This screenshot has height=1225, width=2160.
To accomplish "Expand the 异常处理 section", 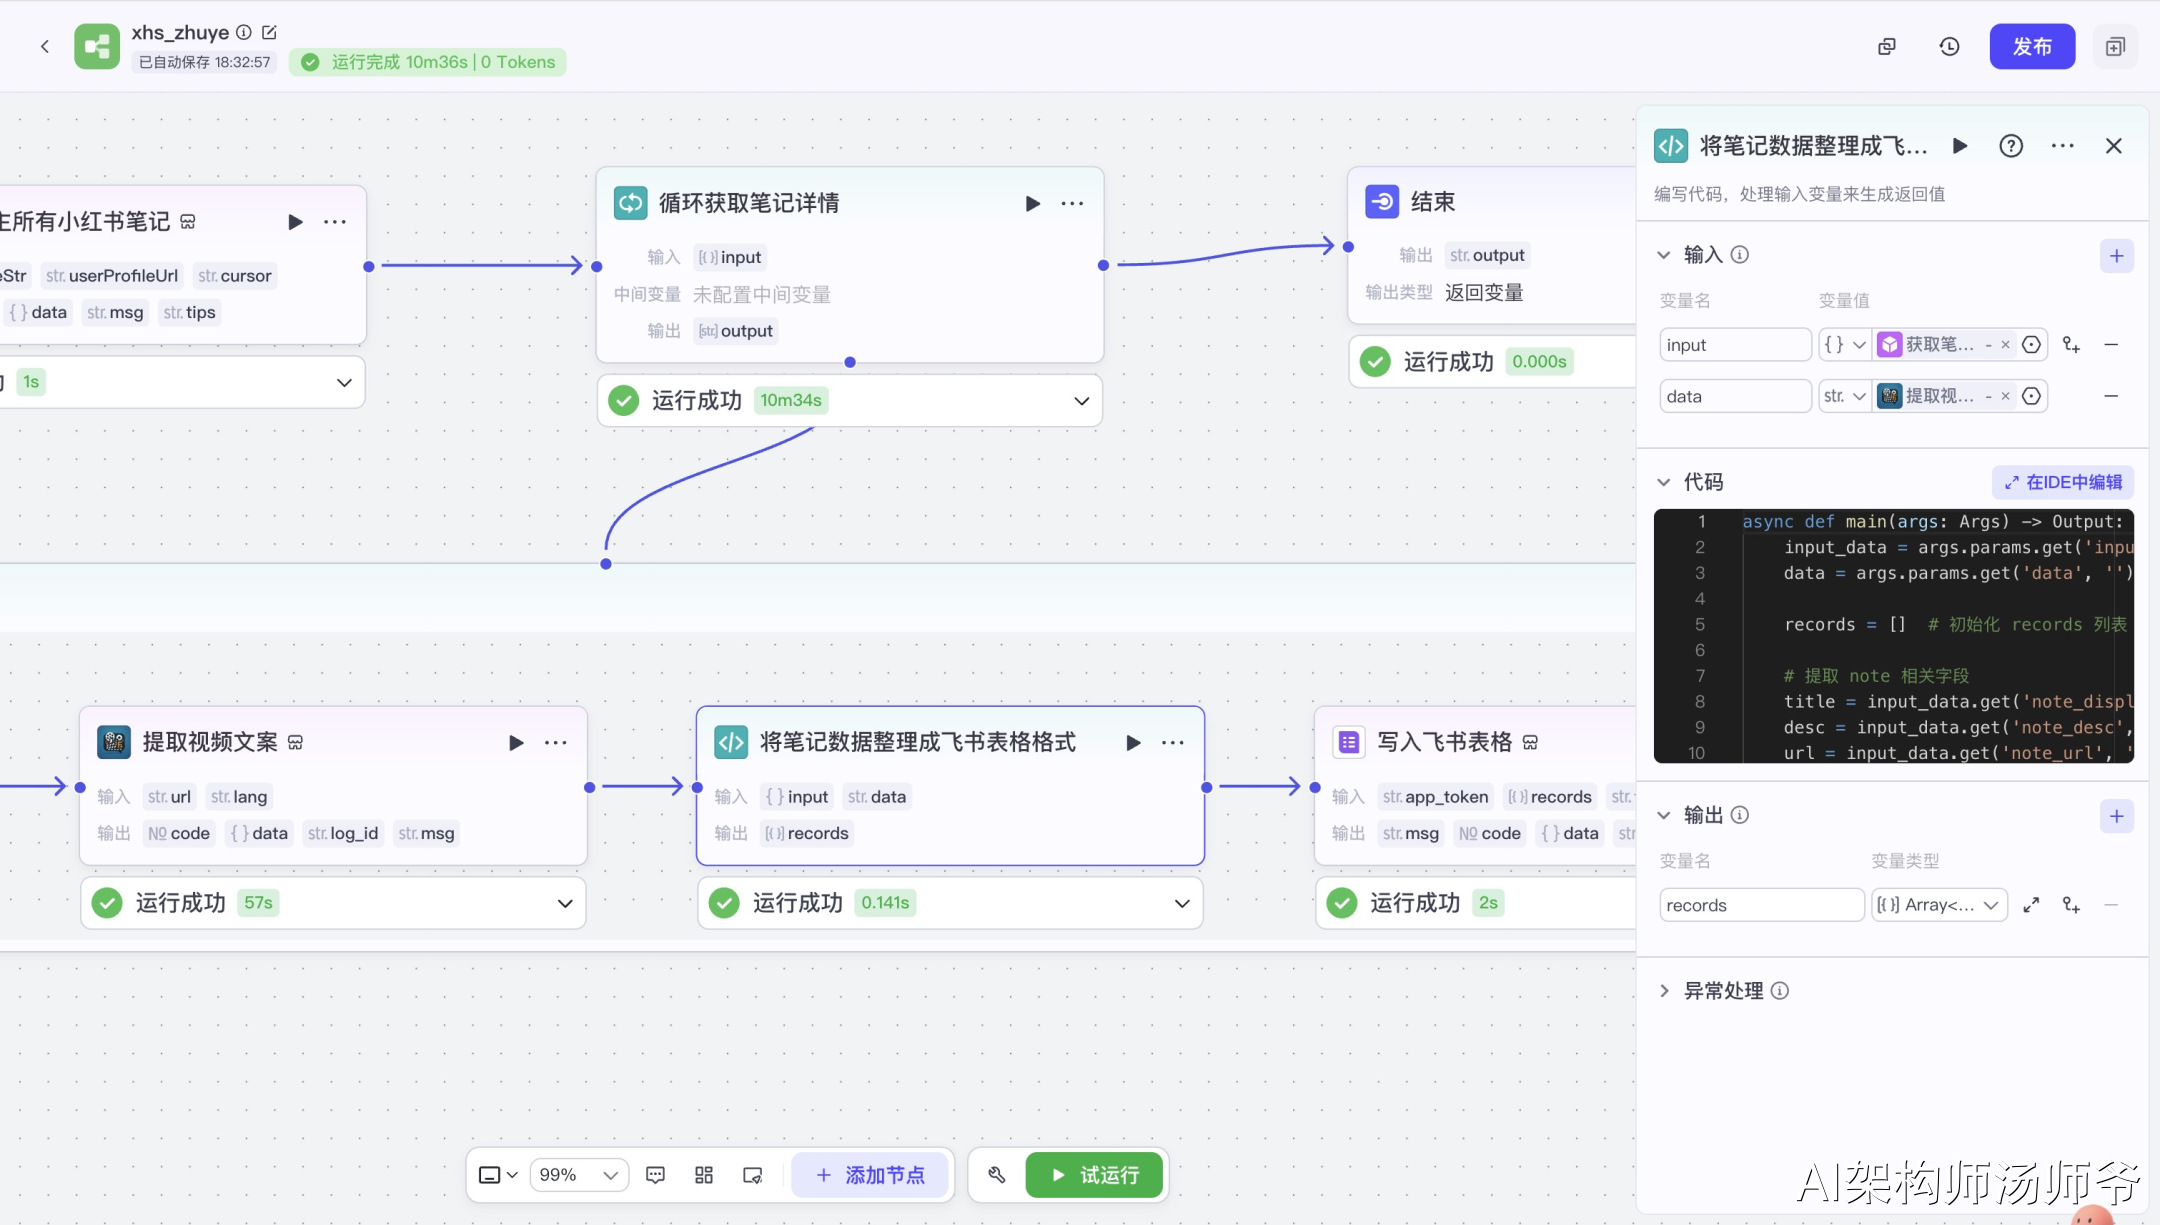I will coord(1664,990).
